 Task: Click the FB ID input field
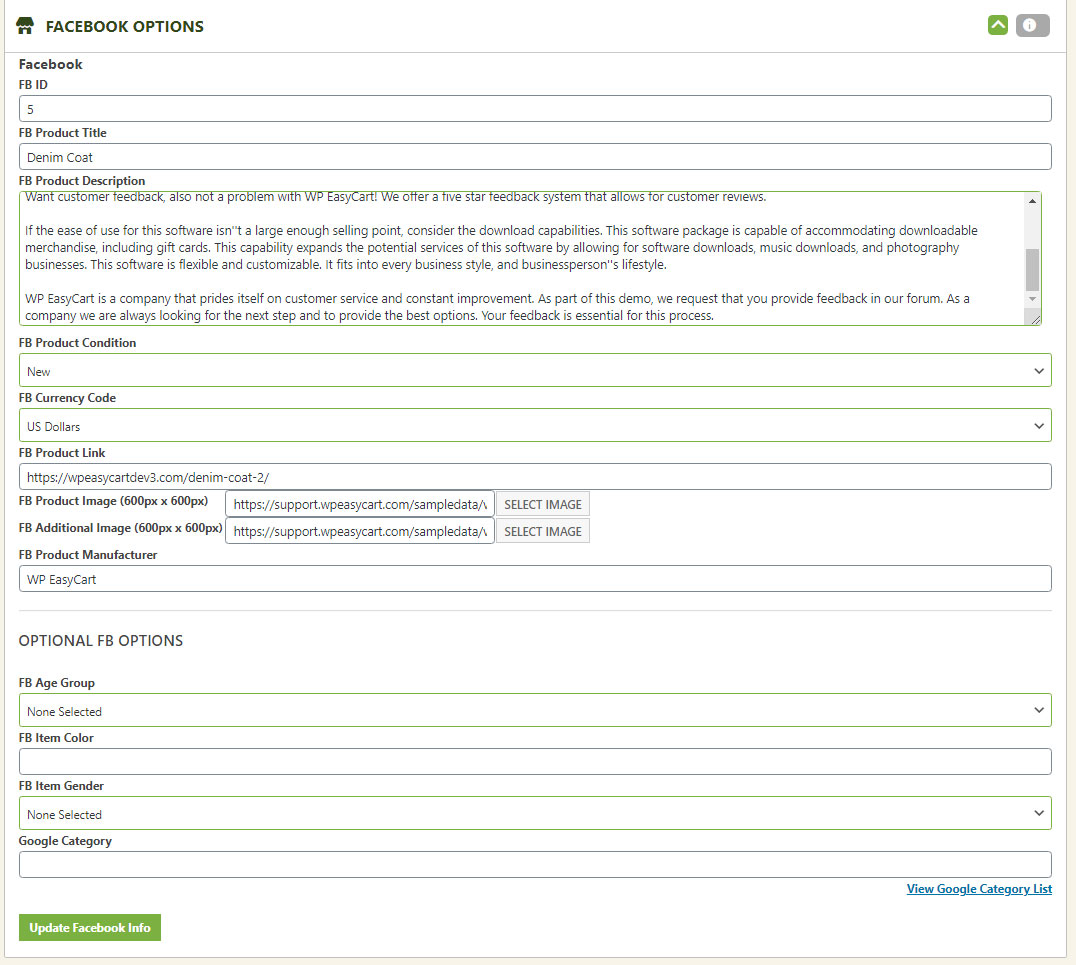pos(535,108)
